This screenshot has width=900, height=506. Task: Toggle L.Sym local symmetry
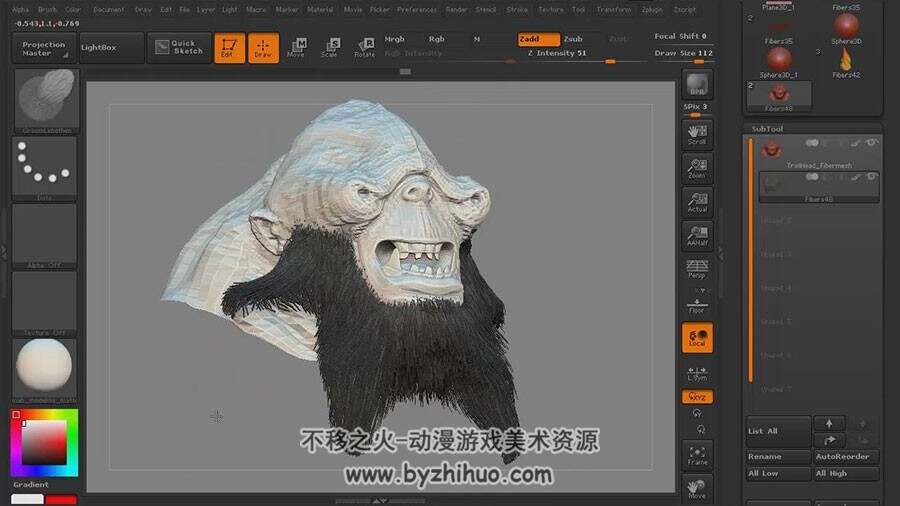[697, 373]
